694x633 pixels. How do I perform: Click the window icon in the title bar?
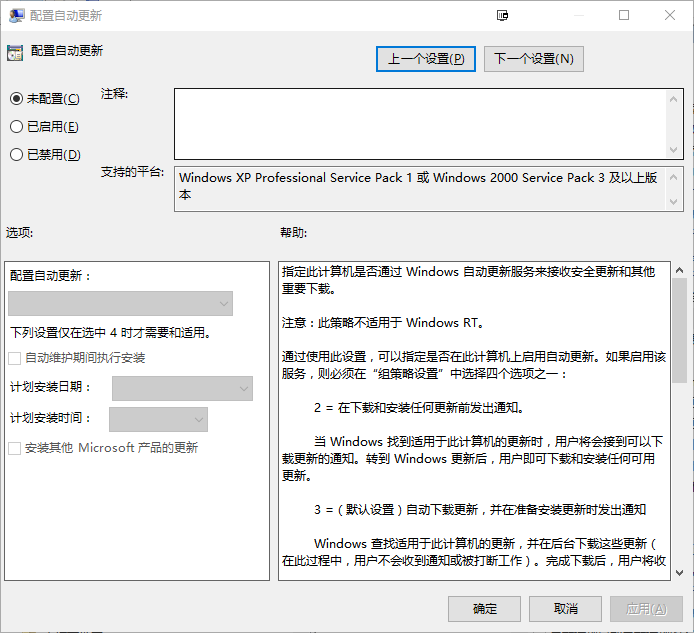(15, 16)
